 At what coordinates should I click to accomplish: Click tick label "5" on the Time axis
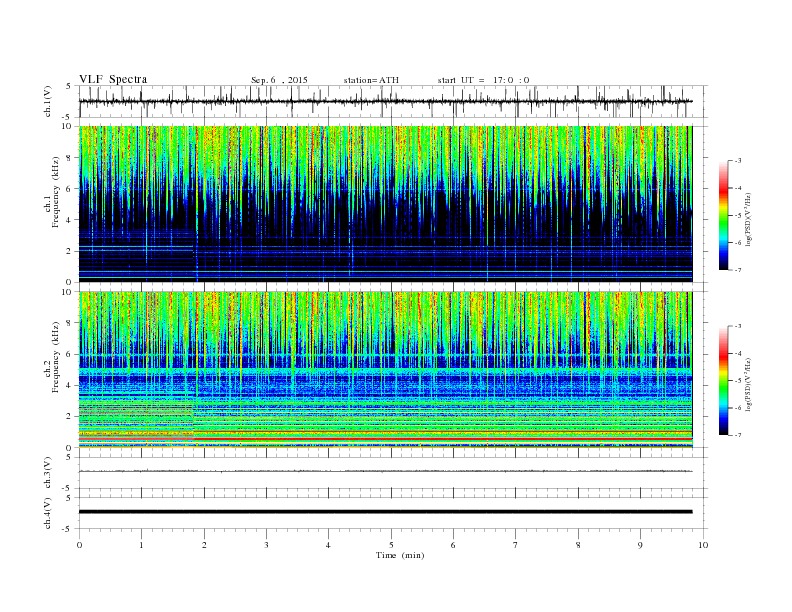[x=391, y=545]
